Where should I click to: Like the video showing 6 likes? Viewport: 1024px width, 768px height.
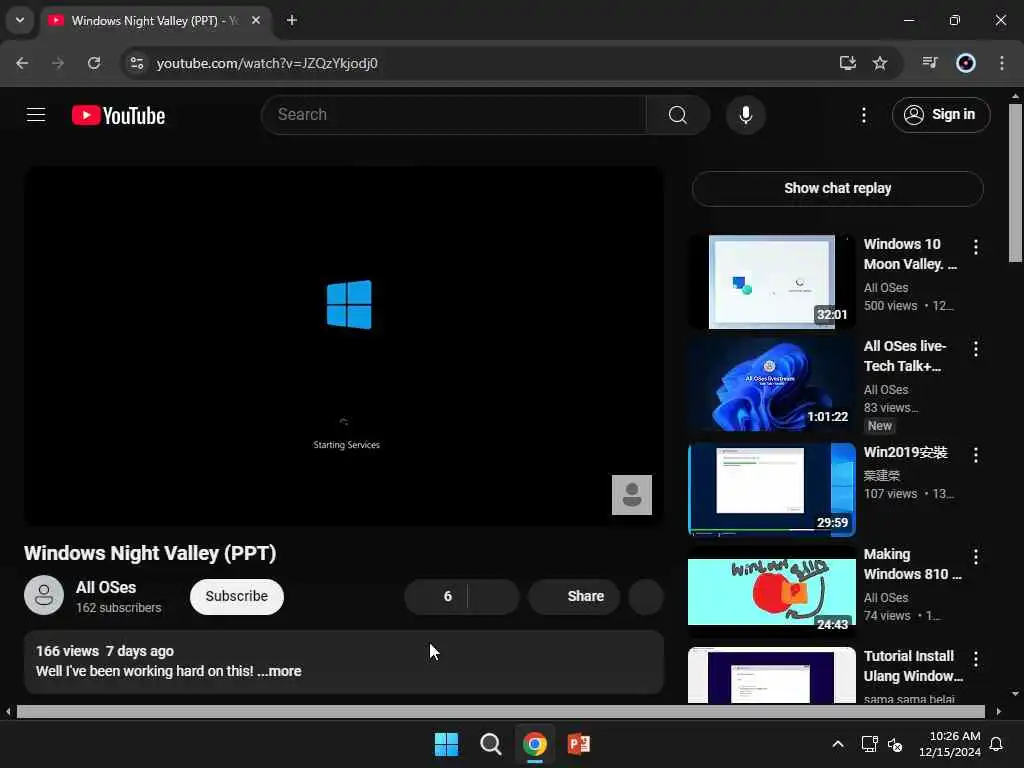coord(436,596)
